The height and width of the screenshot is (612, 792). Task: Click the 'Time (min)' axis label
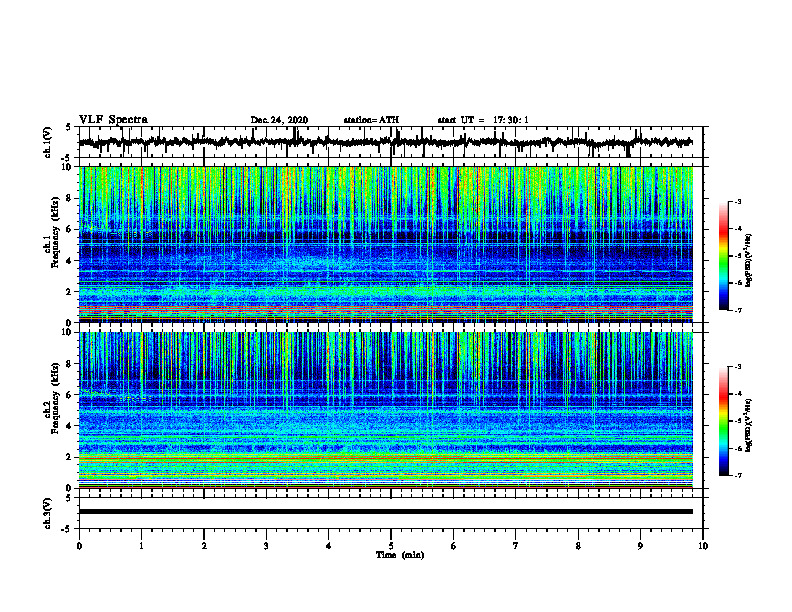(x=400, y=555)
